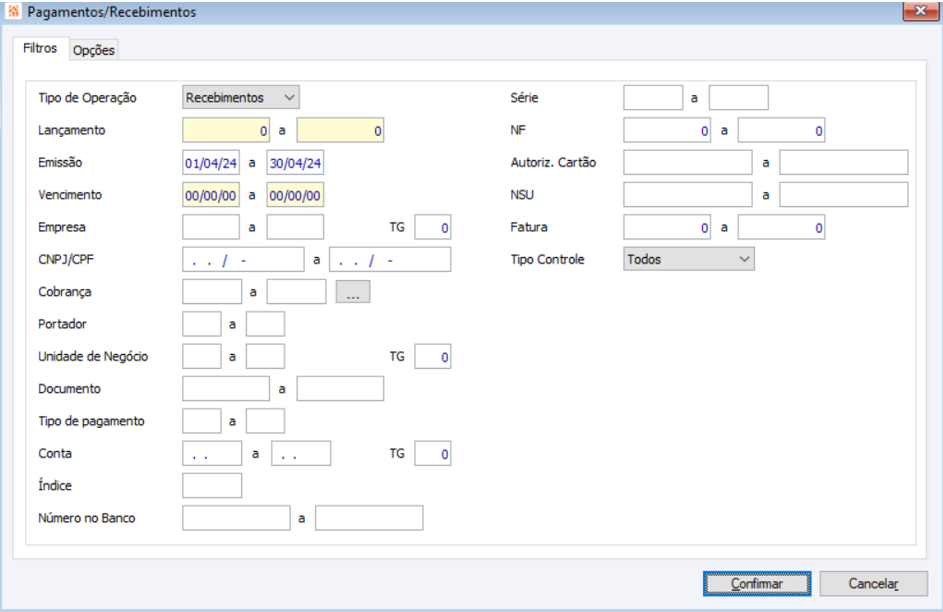Click the NF start field
This screenshot has width=943, height=612.
point(667,130)
